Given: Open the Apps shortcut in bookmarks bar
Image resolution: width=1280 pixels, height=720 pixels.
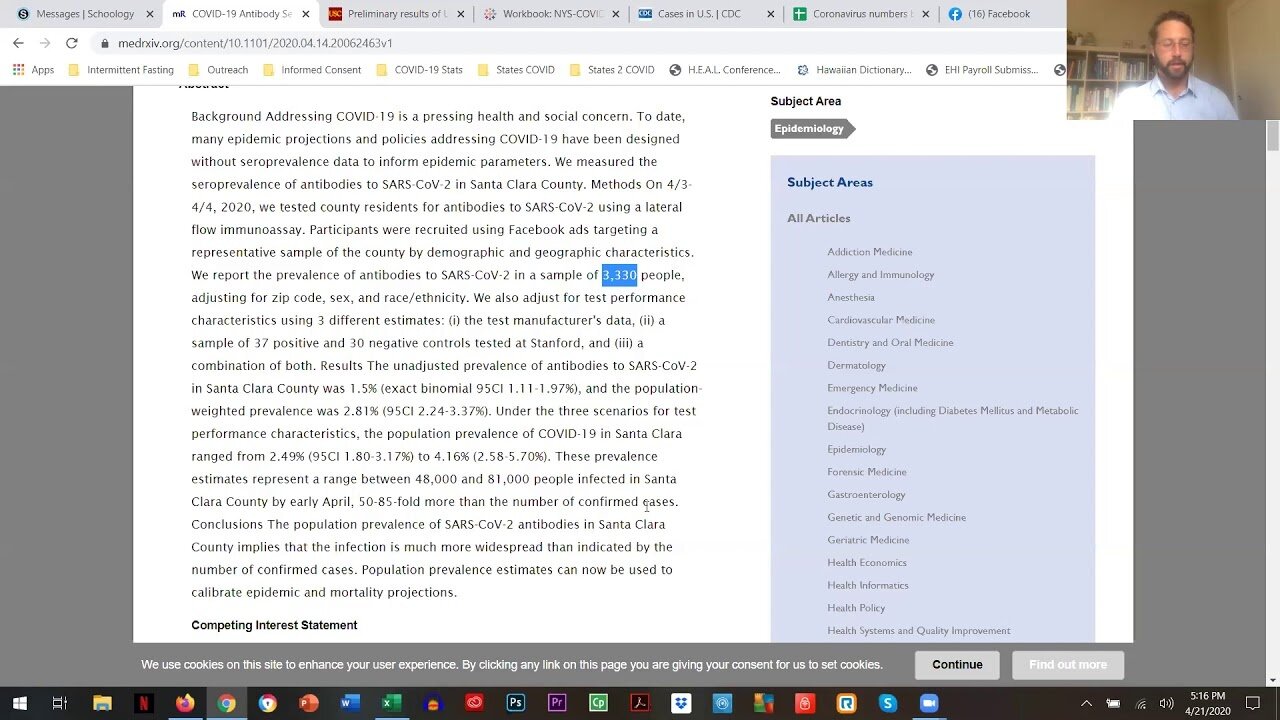Looking at the screenshot, I should click(34, 70).
